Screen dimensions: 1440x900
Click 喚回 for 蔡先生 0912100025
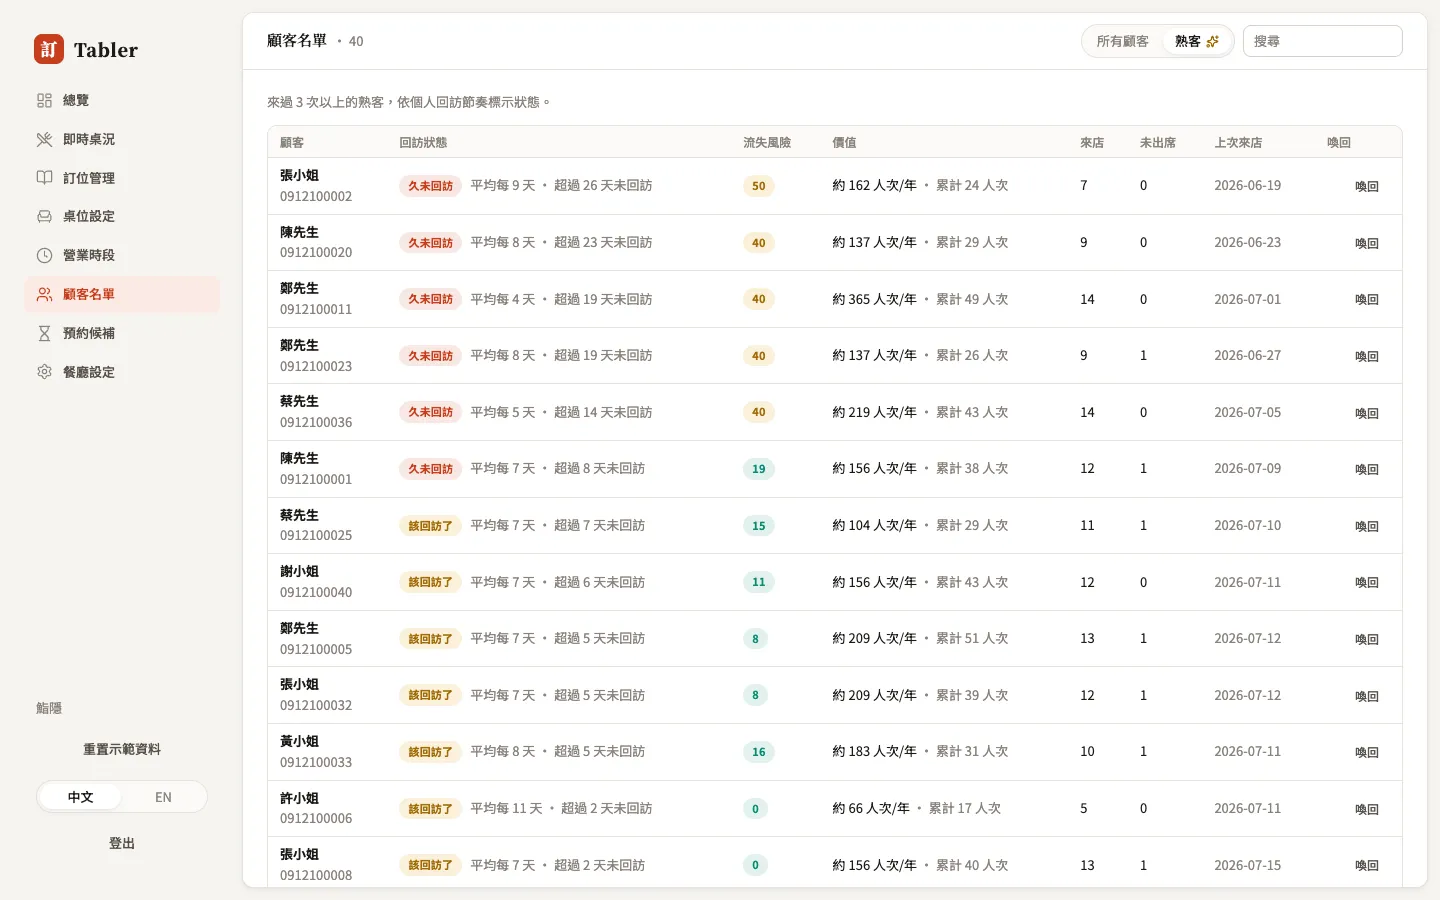click(1366, 526)
